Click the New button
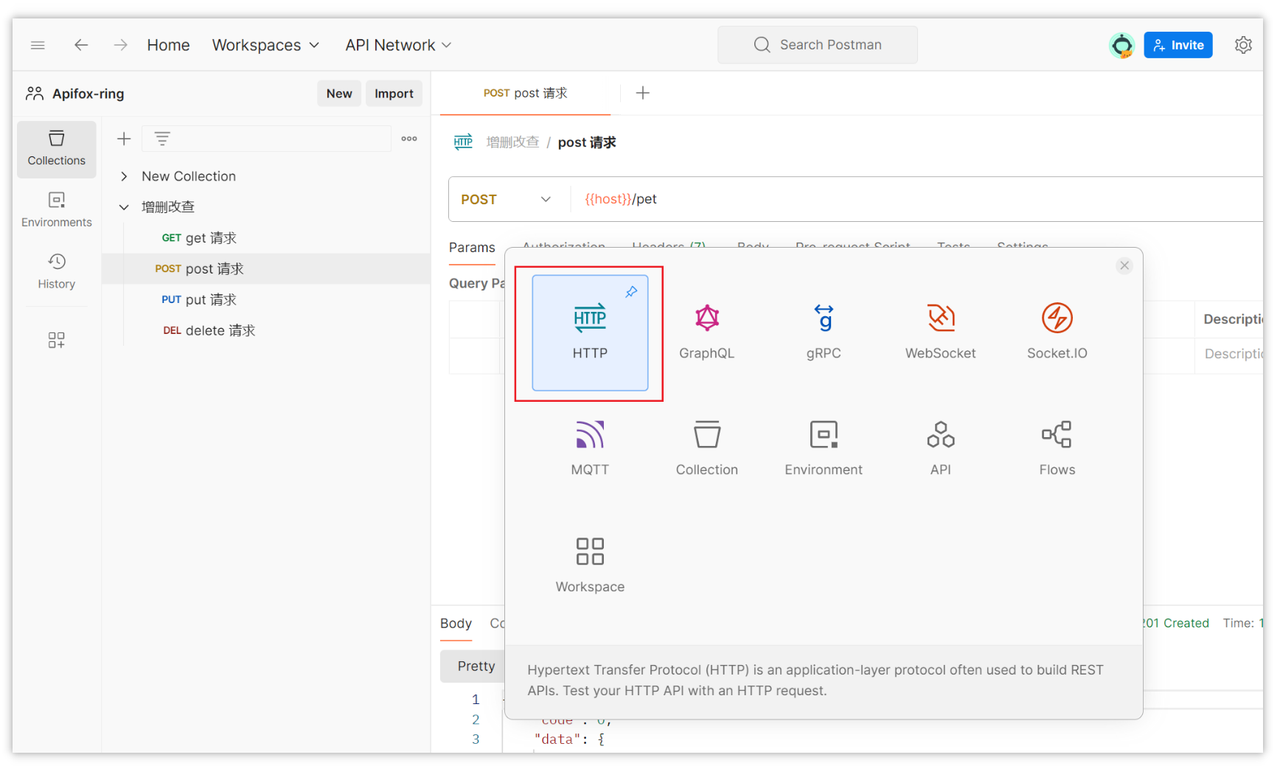The width and height of the screenshot is (1280, 766). tap(339, 94)
